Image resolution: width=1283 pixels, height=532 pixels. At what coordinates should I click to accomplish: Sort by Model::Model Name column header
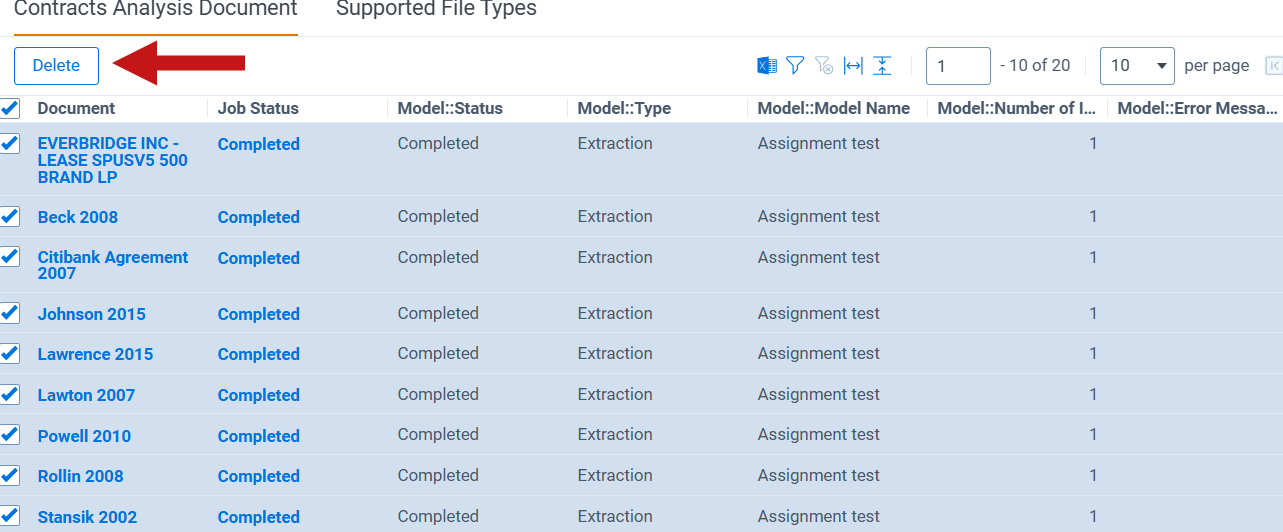[x=834, y=108]
